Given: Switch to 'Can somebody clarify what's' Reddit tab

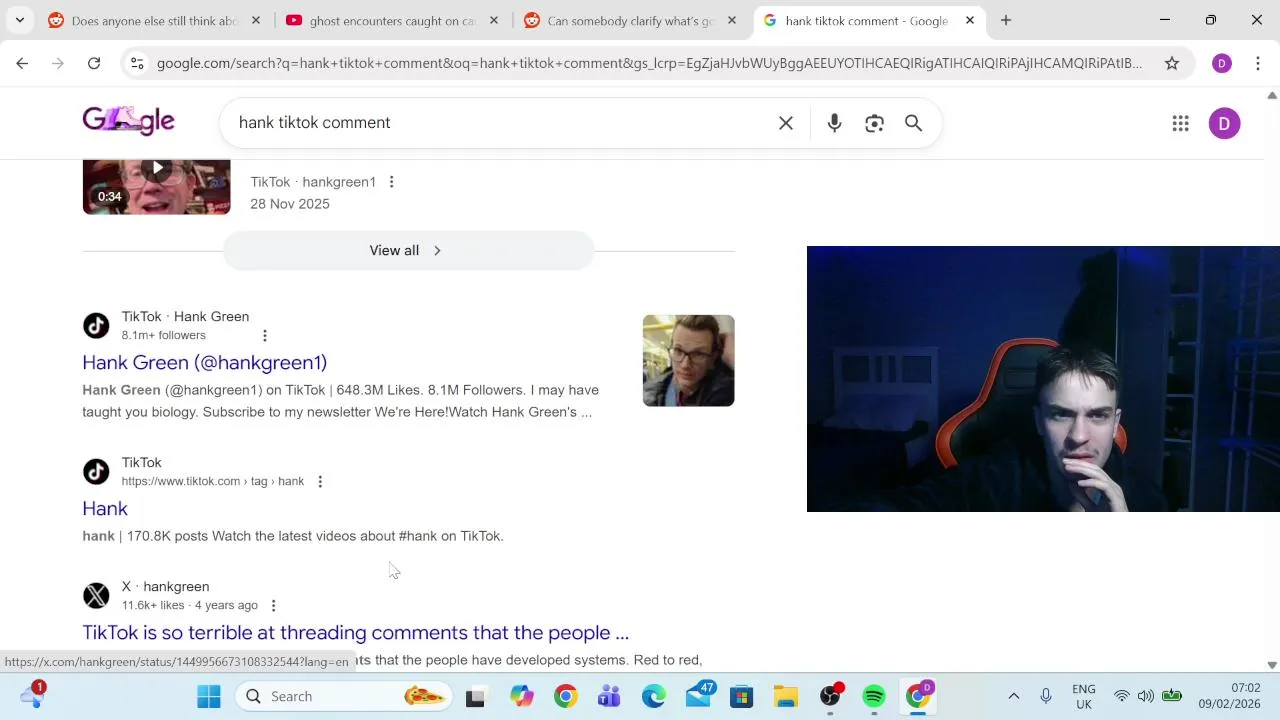Looking at the screenshot, I should click(x=619, y=20).
